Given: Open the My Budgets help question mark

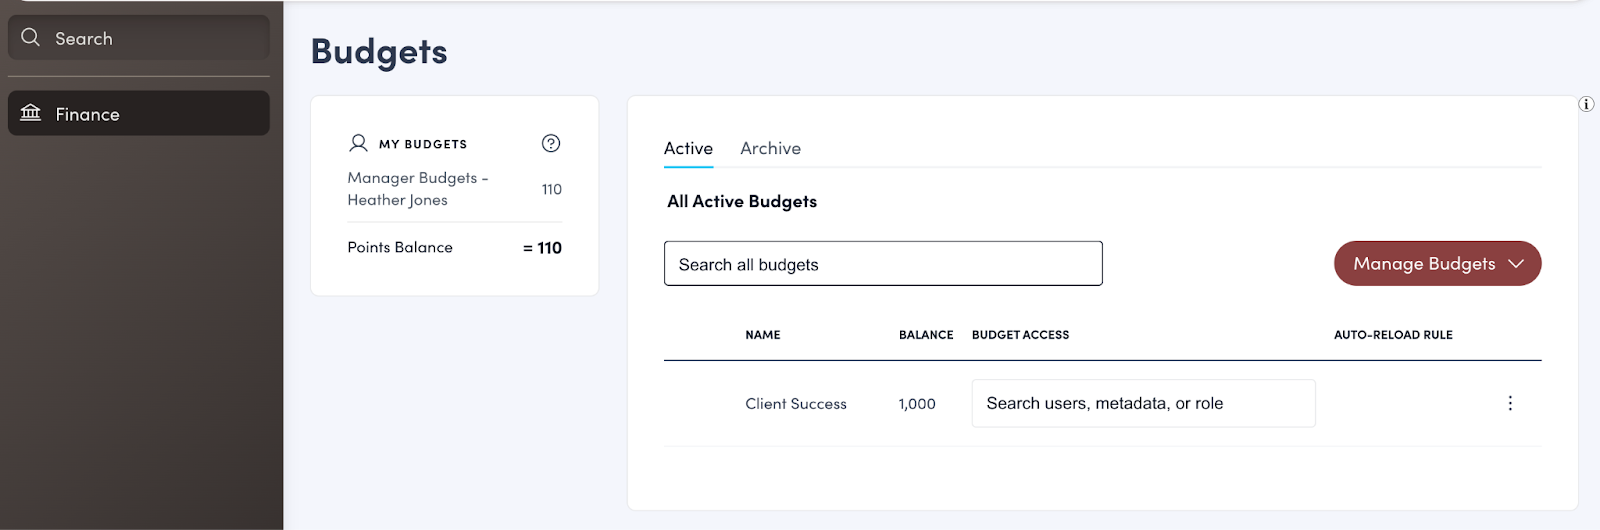Looking at the screenshot, I should [551, 143].
